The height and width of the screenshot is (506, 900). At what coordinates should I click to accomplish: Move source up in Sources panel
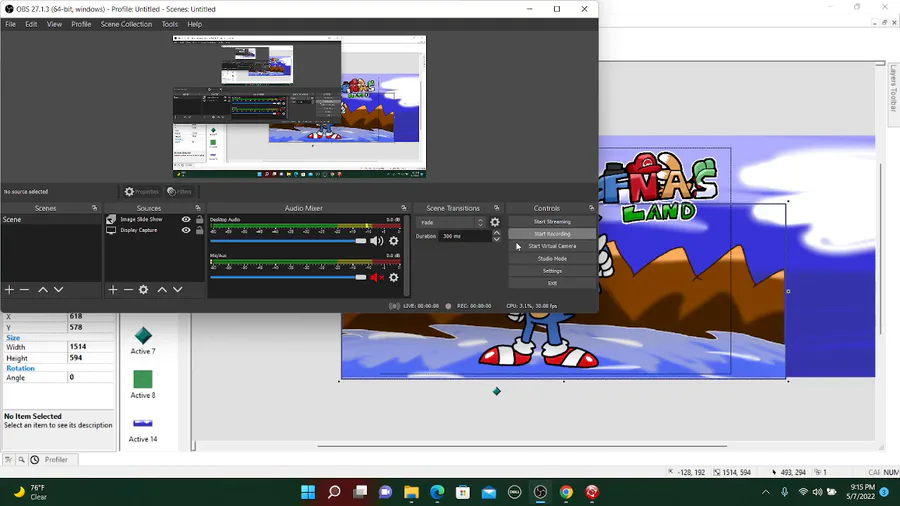[162, 290]
